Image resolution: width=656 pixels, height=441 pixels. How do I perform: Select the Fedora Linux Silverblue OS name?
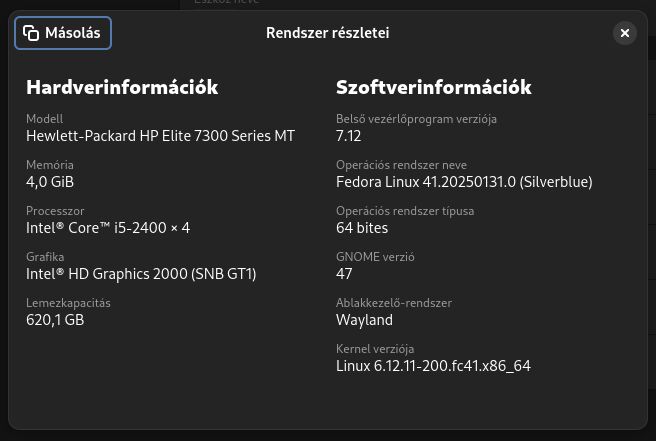click(464, 182)
